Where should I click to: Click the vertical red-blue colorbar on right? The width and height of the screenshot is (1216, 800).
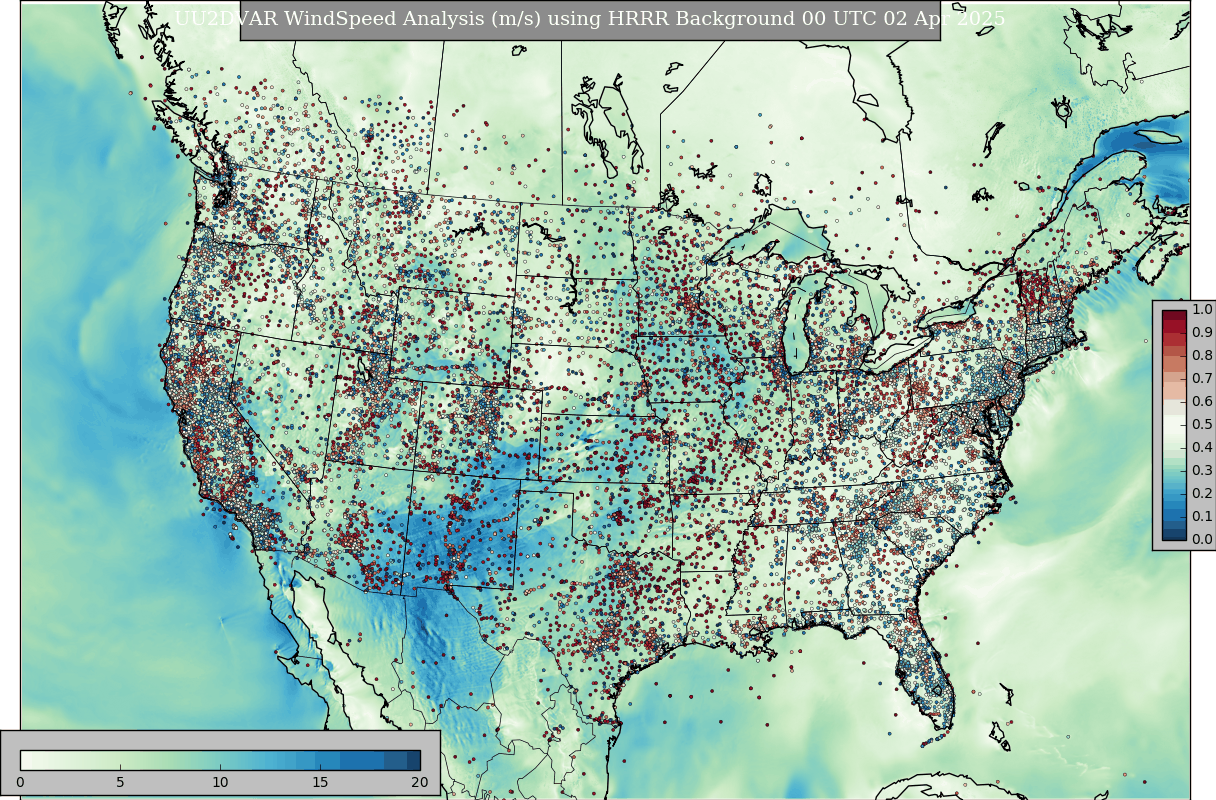1174,425
